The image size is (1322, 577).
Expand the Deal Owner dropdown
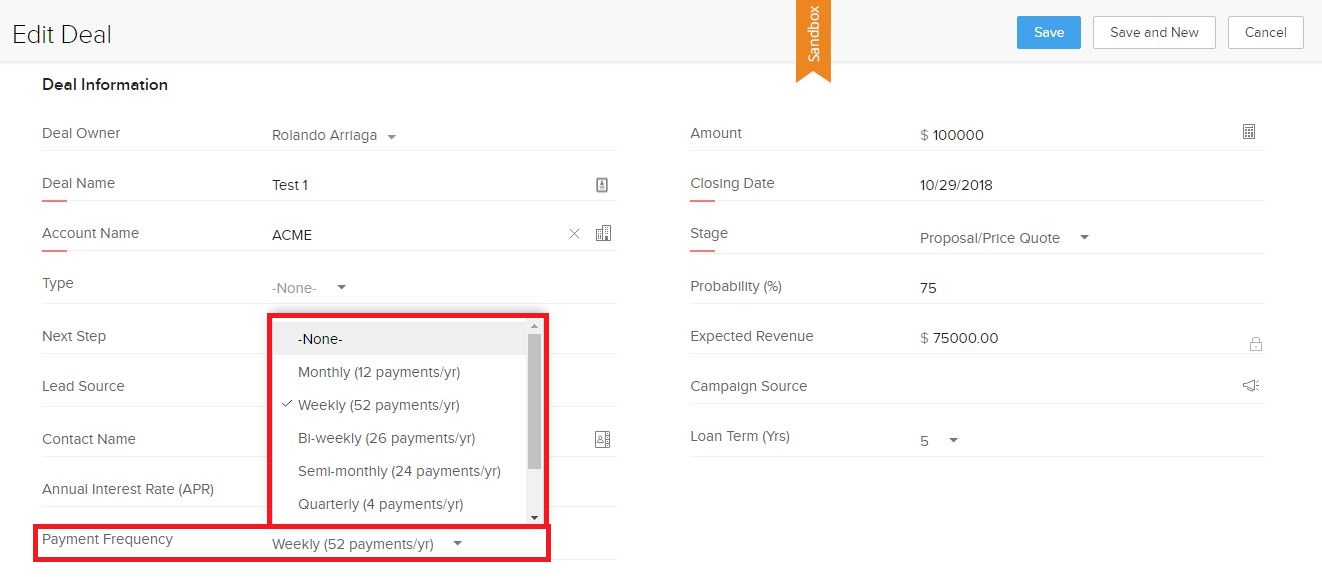(391, 136)
